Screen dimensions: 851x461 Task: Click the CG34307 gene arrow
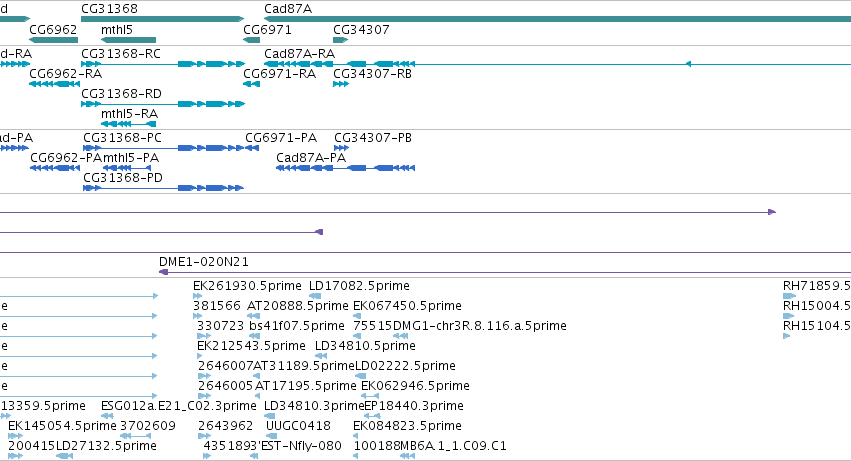(341, 40)
